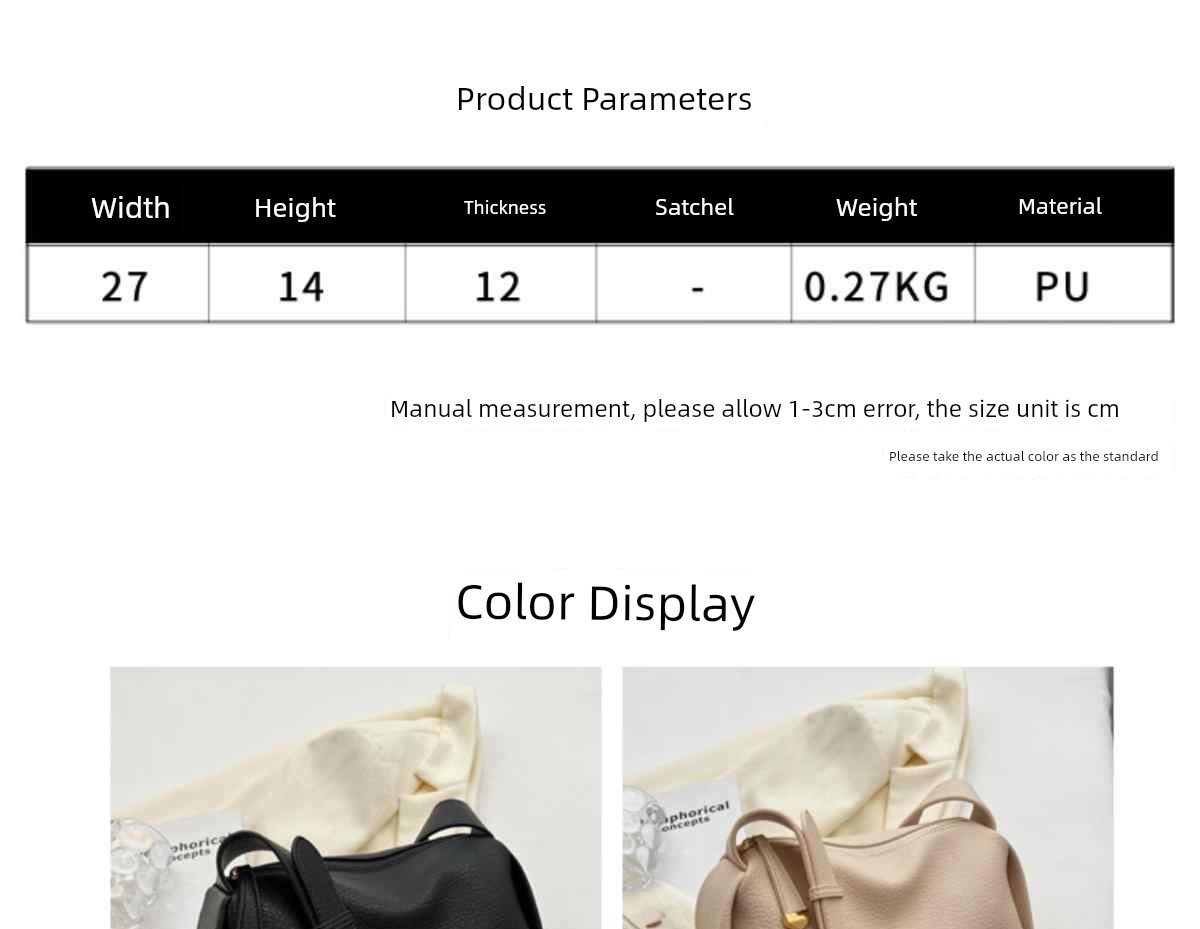The image size is (1200, 929).
Task: Select the Weight column header
Action: tap(876, 207)
